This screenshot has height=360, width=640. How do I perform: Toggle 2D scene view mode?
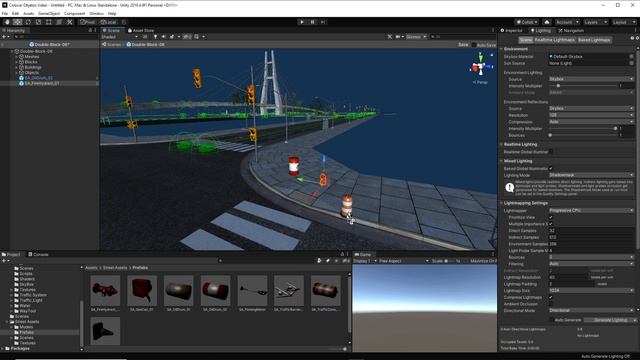[145, 37]
